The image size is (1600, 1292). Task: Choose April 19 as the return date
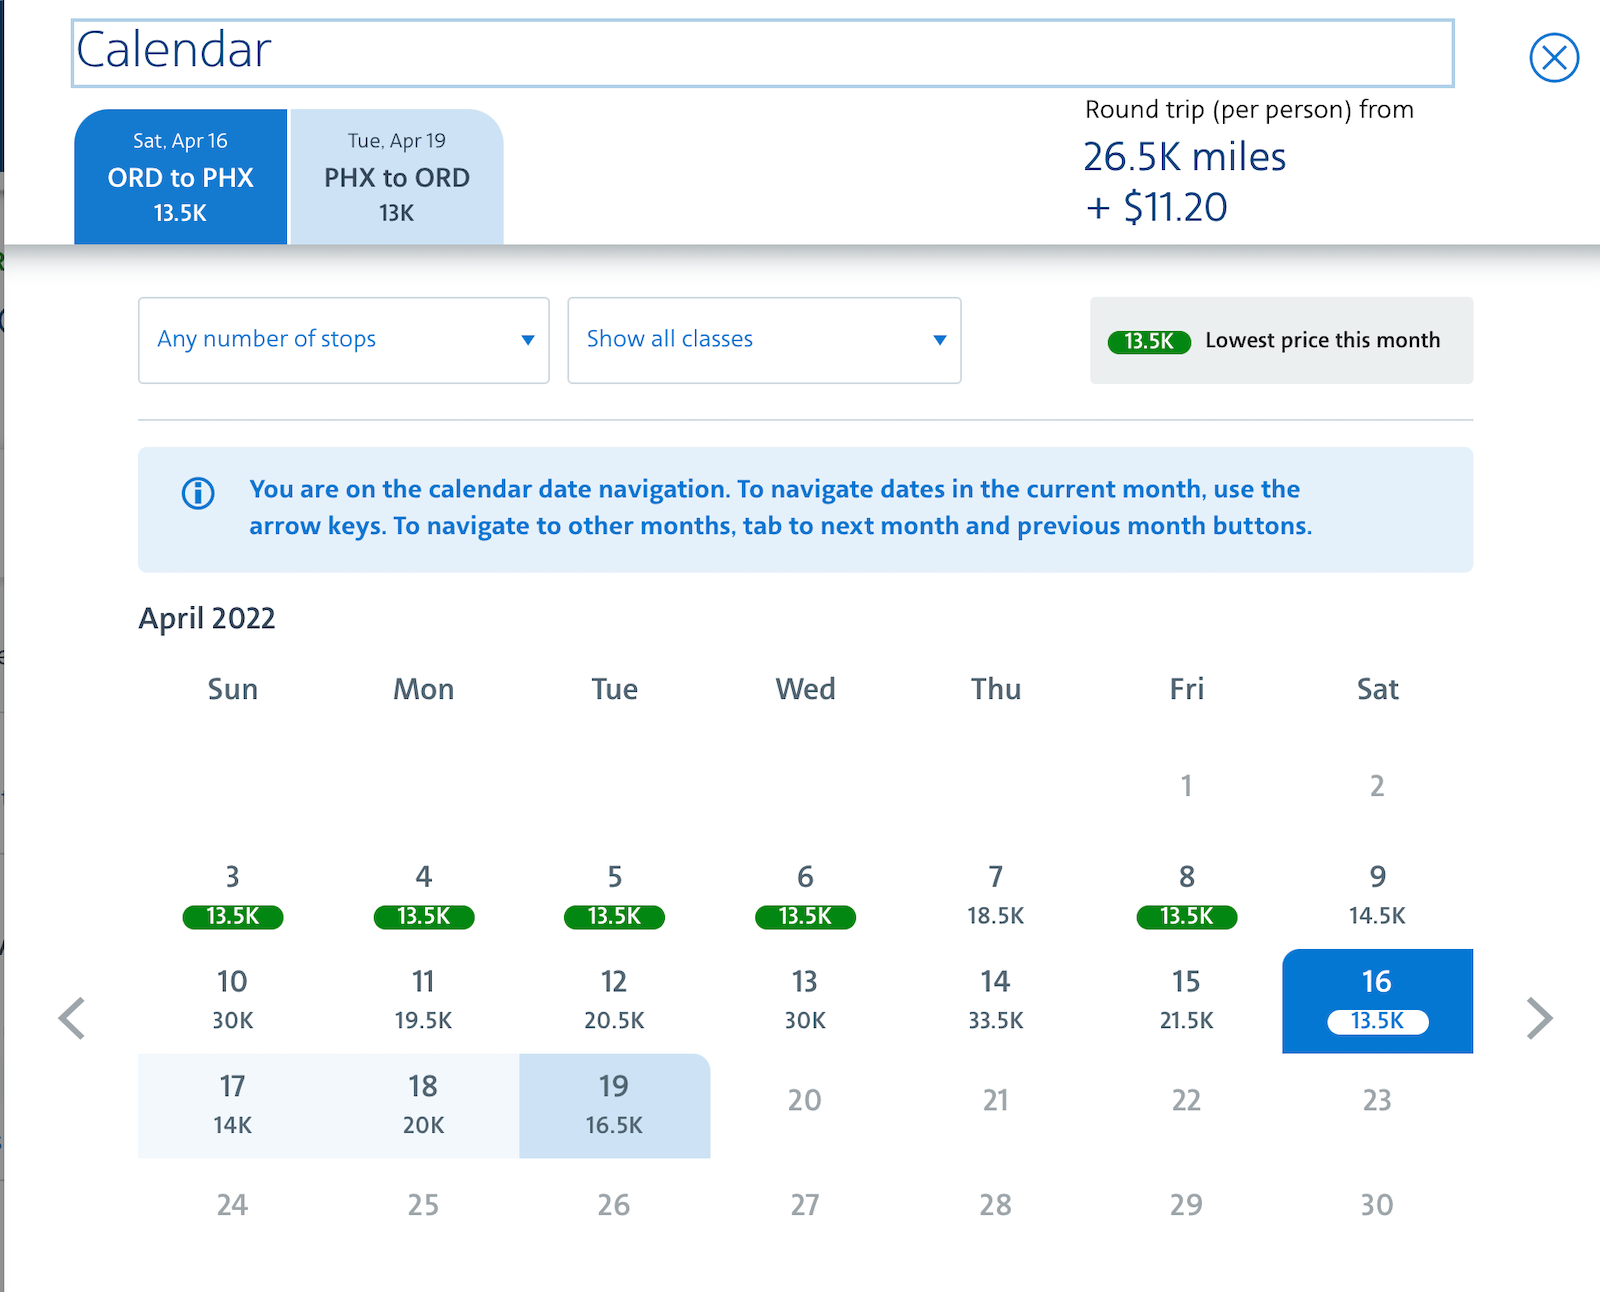pyautogui.click(x=613, y=1103)
